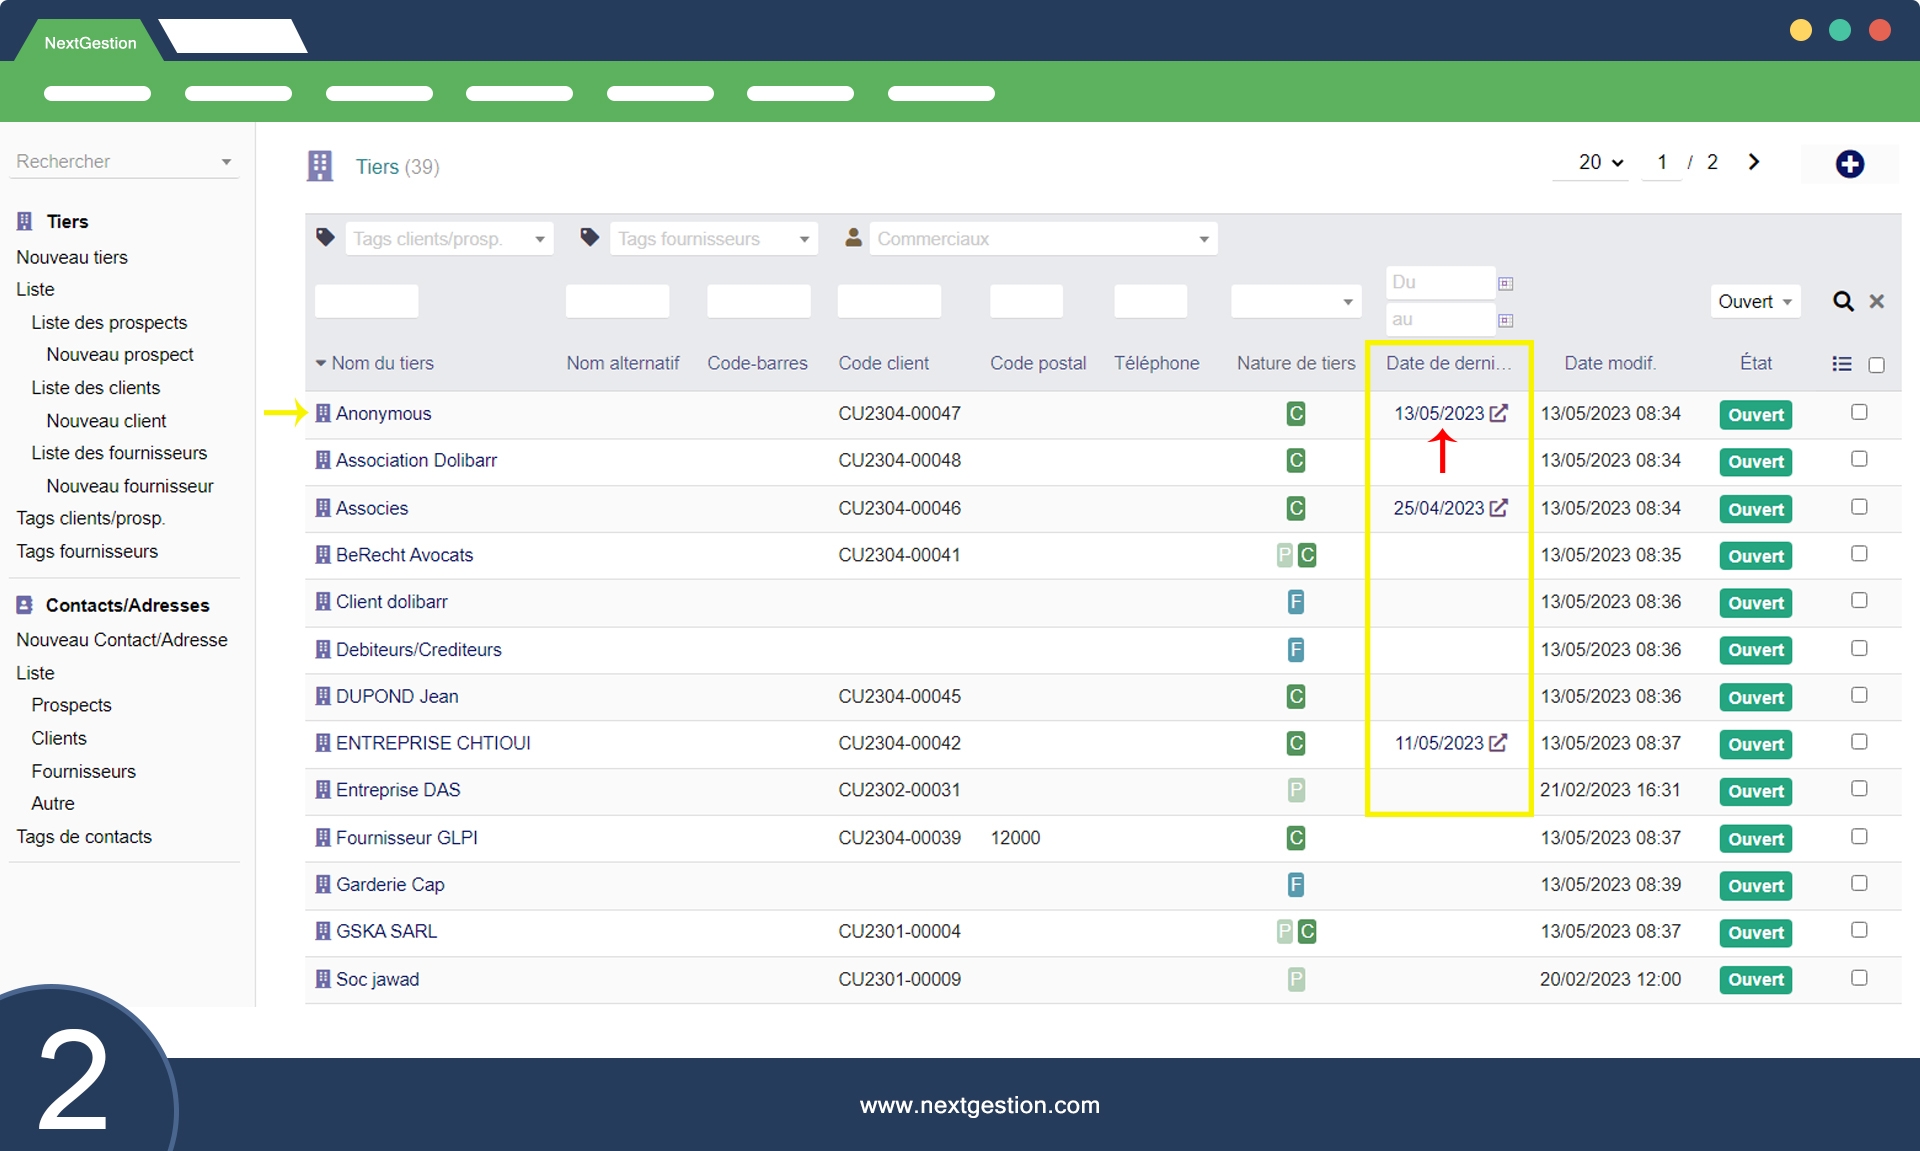Tick the Fournisseur GLPI row checkbox

click(x=1859, y=836)
